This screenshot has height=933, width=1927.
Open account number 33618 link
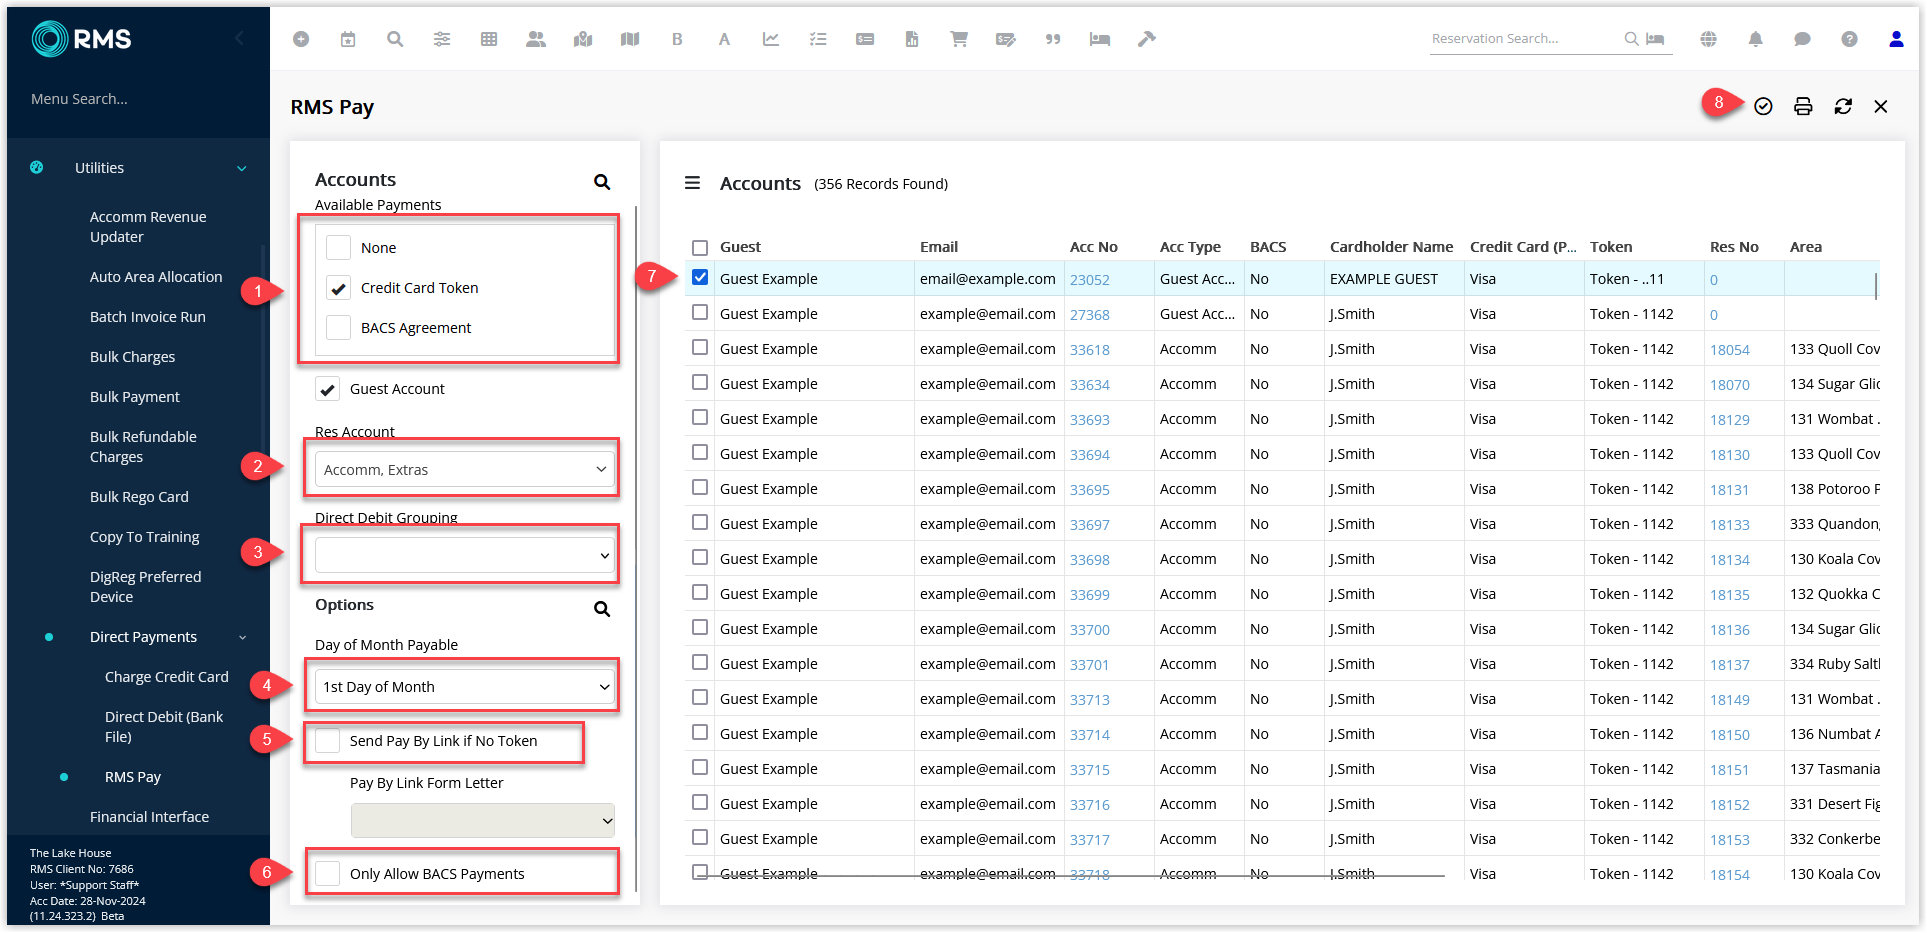point(1090,350)
